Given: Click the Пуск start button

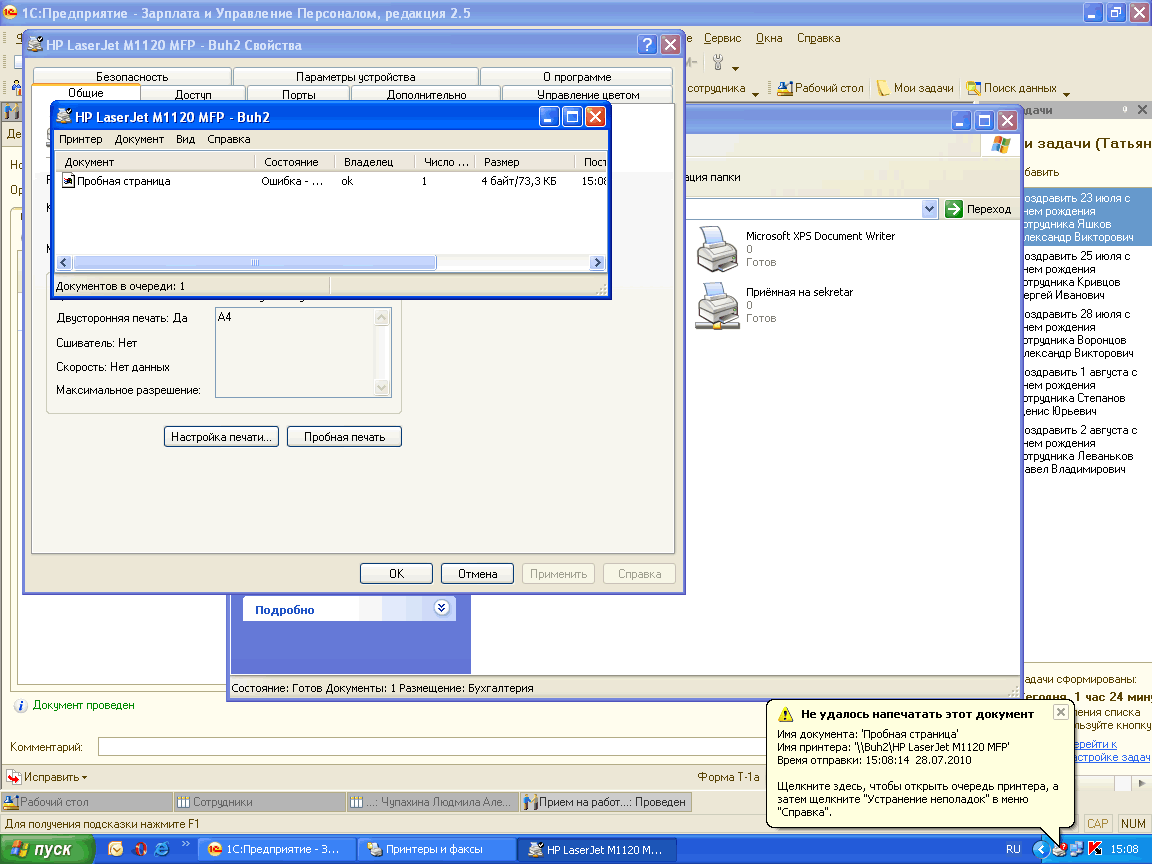Looking at the screenshot, I should tap(46, 849).
